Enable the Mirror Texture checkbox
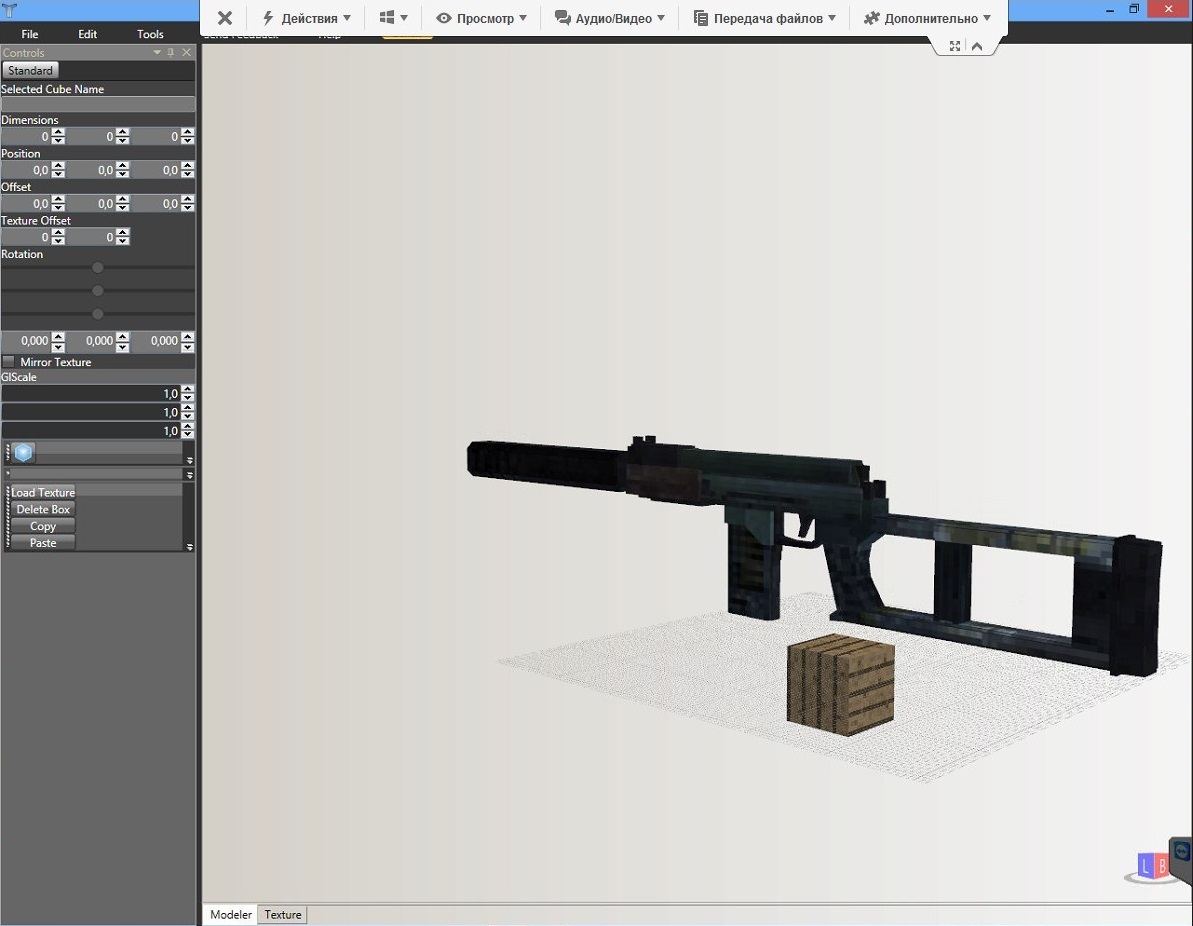The image size is (1193, 926). (8, 362)
